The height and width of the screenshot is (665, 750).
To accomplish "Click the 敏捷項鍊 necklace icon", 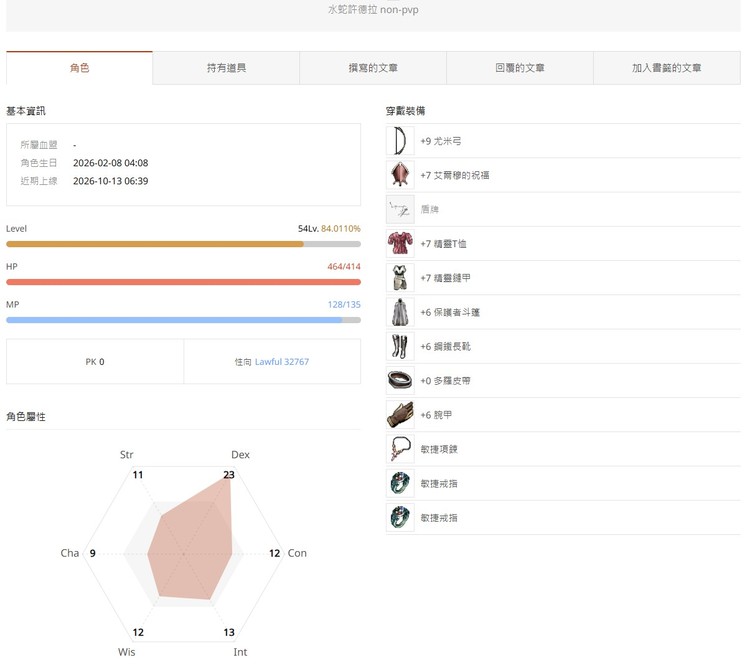I will click(400, 449).
